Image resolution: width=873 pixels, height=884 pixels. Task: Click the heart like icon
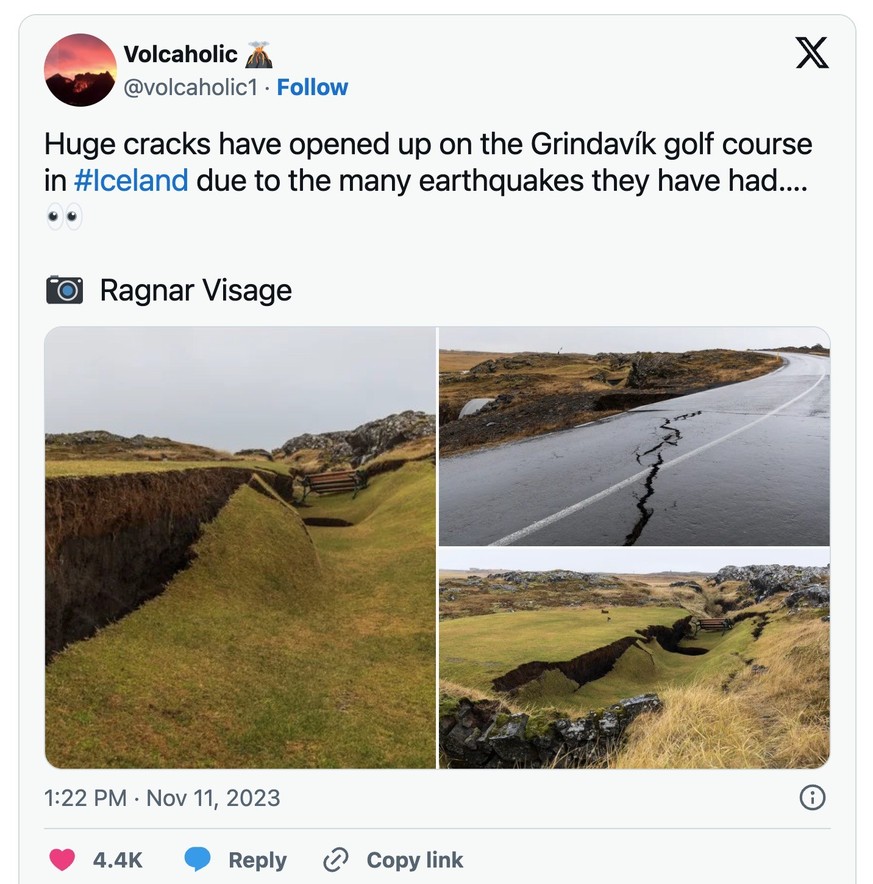(62, 860)
